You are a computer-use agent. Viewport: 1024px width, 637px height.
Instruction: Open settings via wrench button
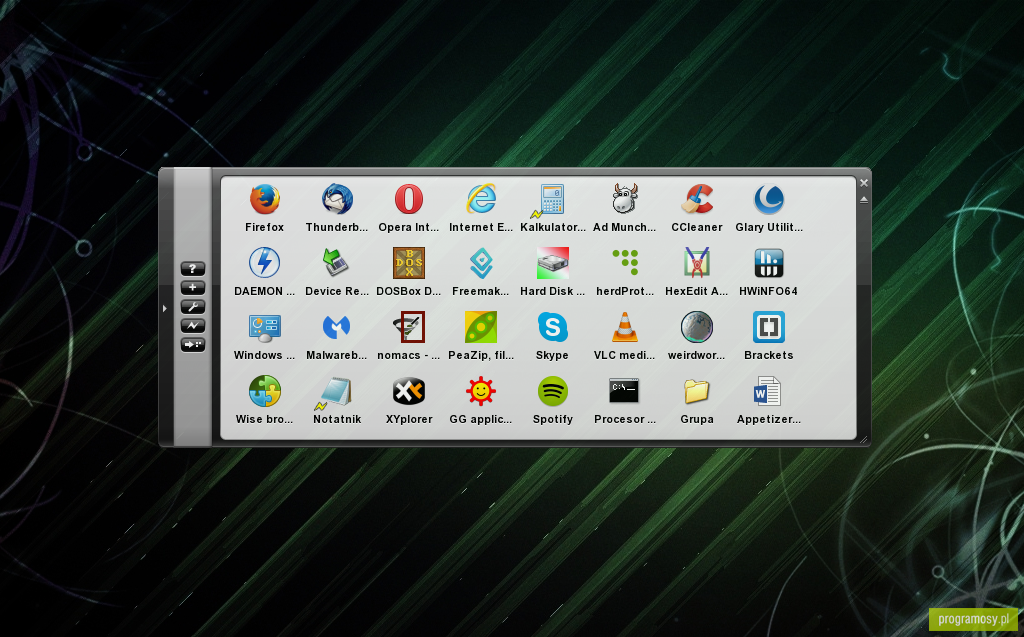[193, 306]
